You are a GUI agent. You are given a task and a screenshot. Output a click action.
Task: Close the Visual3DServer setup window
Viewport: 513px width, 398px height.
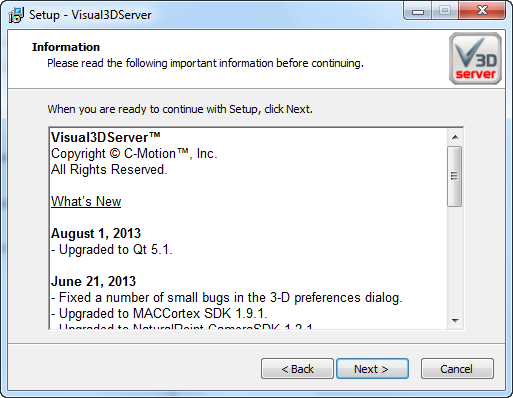pyautogui.click(x=482, y=11)
